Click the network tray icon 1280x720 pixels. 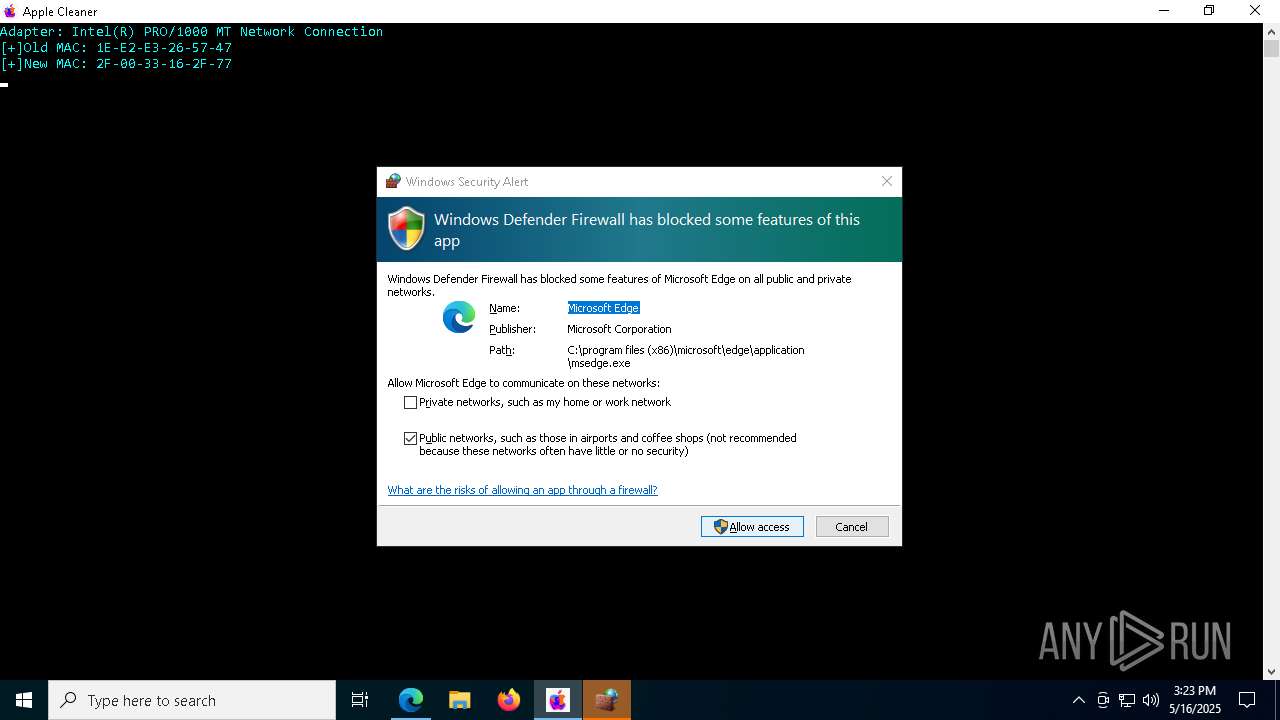[1127, 700]
